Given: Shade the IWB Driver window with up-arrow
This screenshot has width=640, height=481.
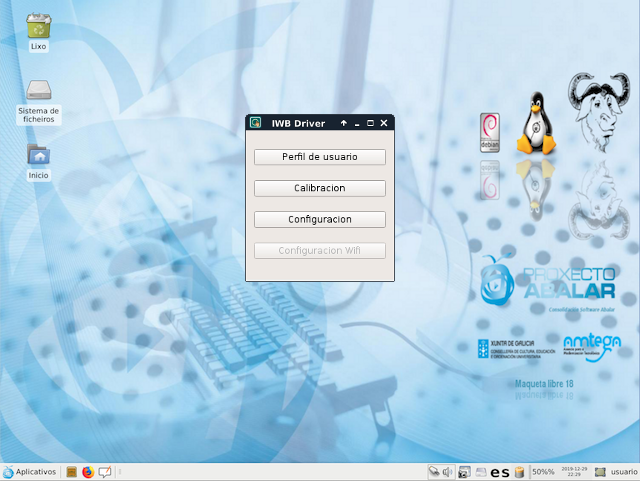Looking at the screenshot, I should 344,123.
